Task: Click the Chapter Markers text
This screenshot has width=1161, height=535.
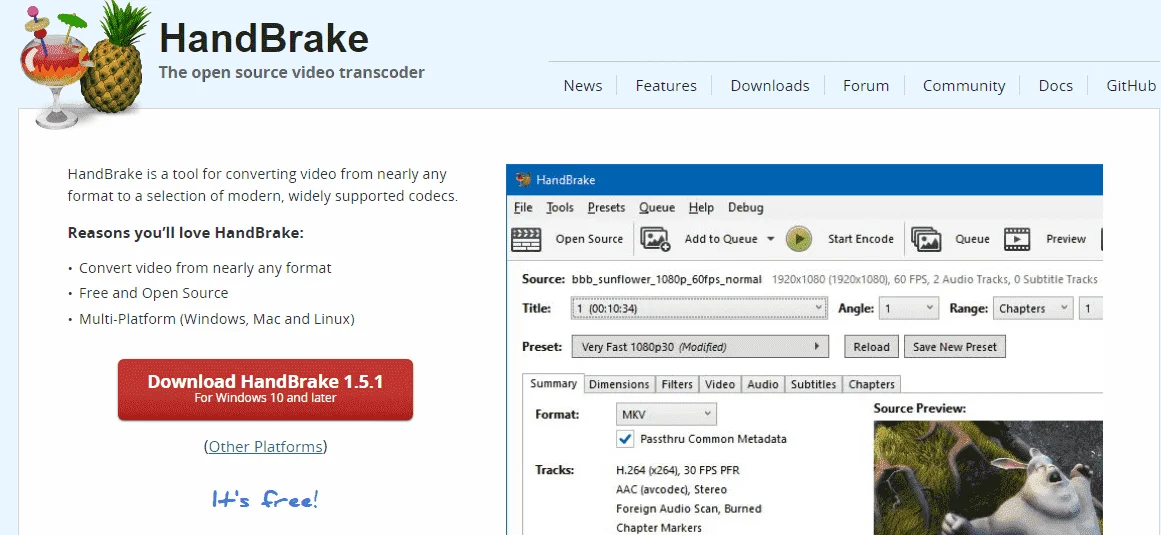Action: [659, 528]
